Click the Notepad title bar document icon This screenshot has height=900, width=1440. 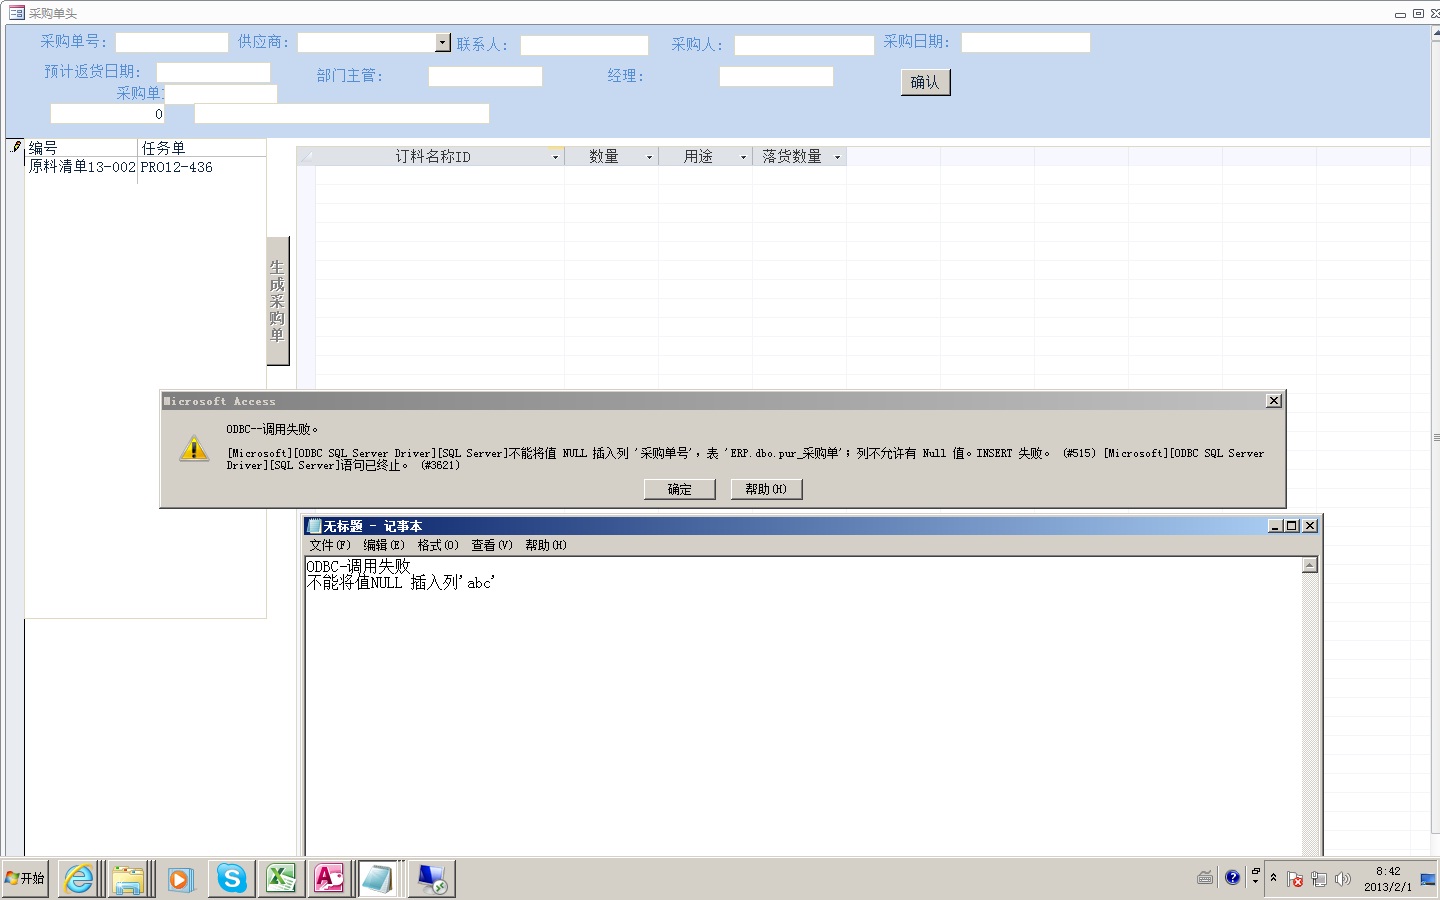(x=315, y=526)
